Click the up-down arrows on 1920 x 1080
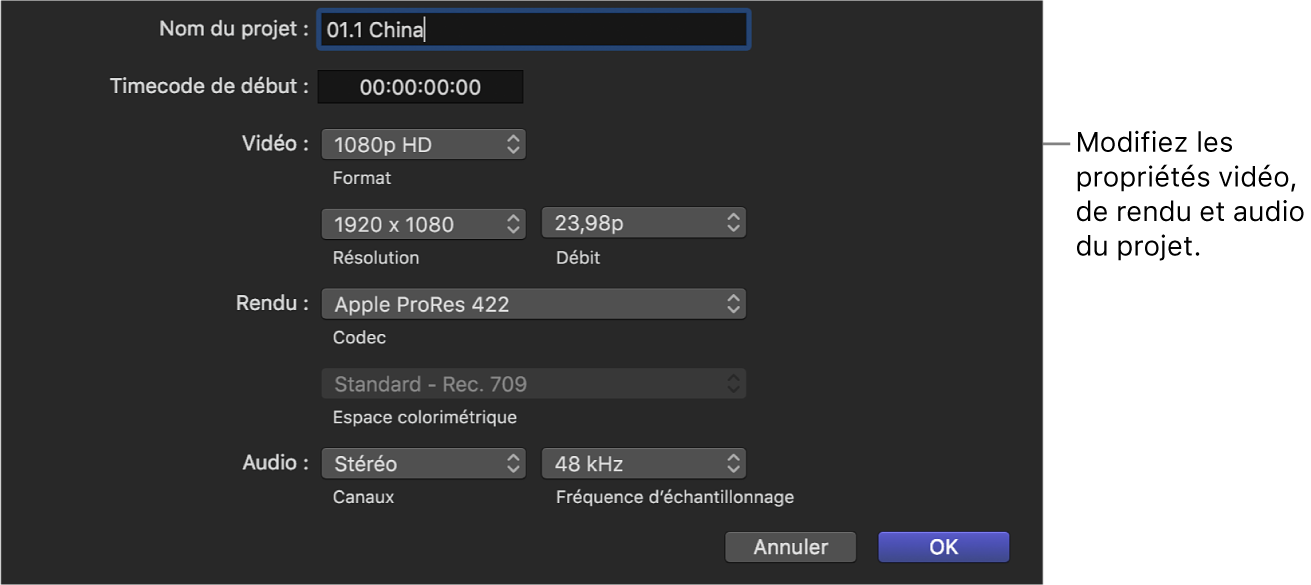This screenshot has width=1311, height=585. 513,224
